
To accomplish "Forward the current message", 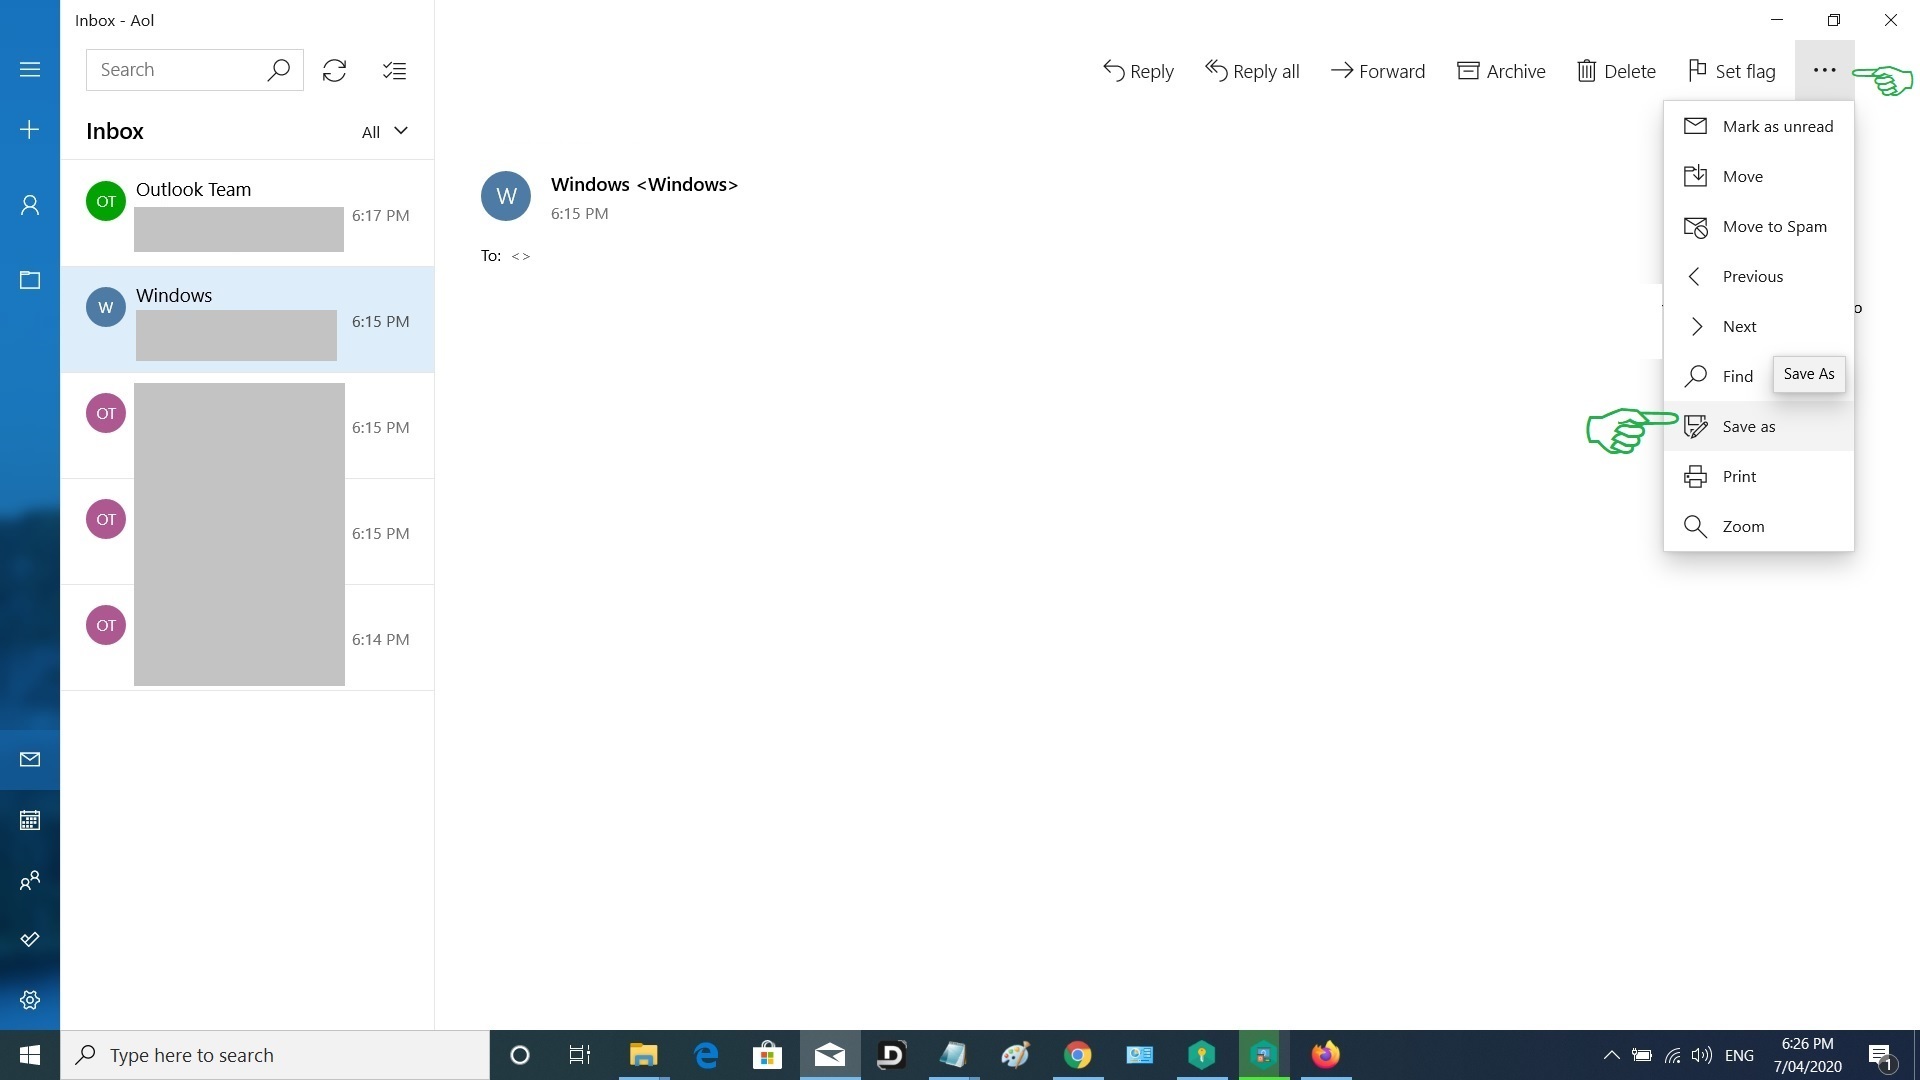I will 1377,71.
